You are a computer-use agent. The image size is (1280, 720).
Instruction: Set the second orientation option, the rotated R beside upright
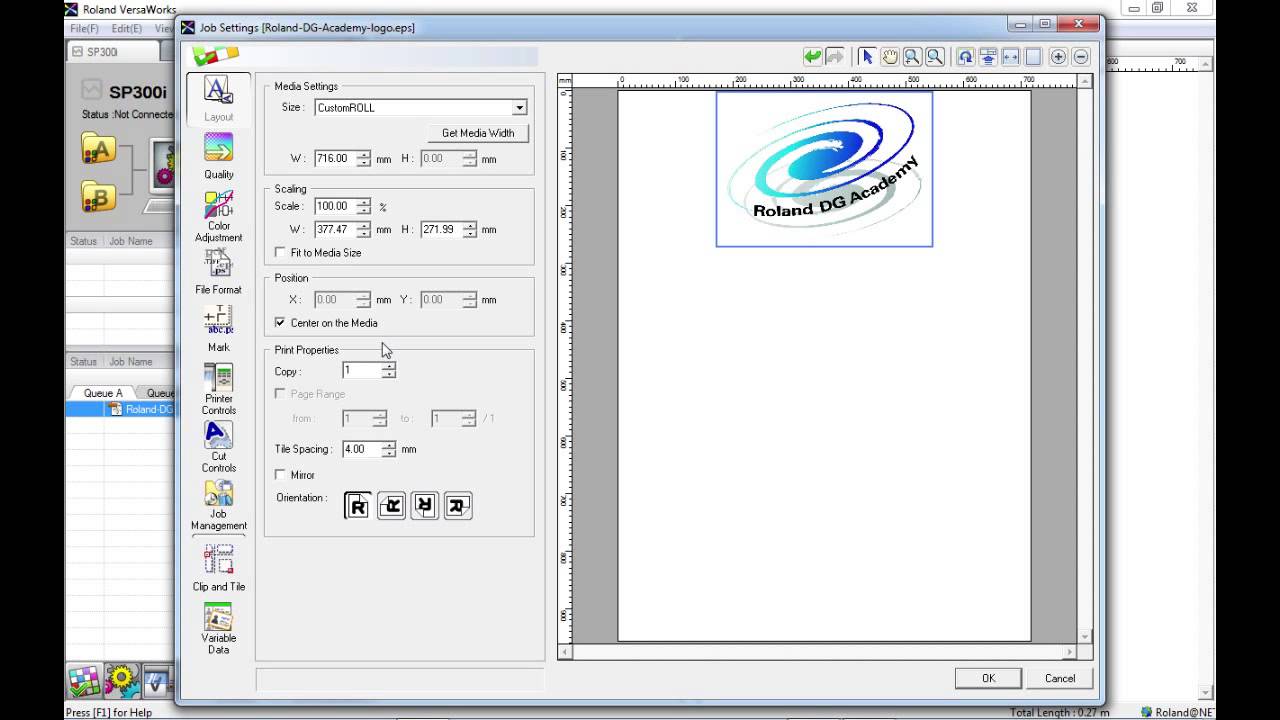[x=391, y=506]
